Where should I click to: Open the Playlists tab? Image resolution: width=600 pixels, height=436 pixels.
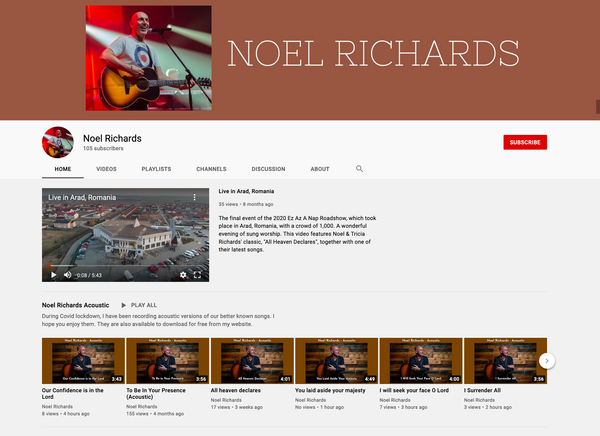pyautogui.click(x=157, y=169)
